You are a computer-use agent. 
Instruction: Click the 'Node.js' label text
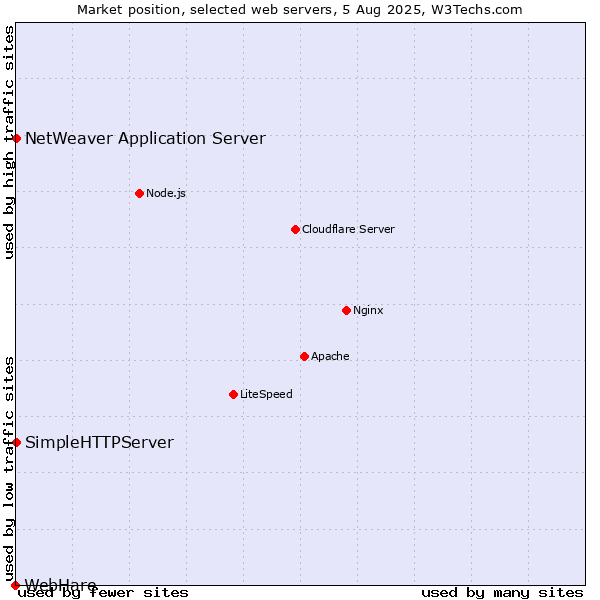pyautogui.click(x=166, y=193)
